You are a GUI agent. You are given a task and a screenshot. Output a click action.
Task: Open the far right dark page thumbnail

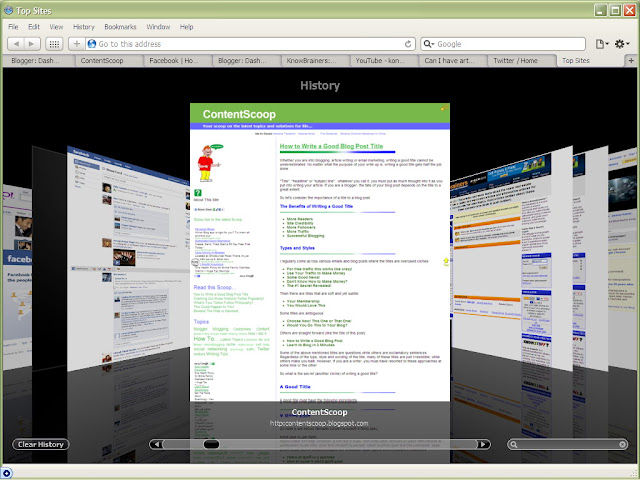pos(622,261)
